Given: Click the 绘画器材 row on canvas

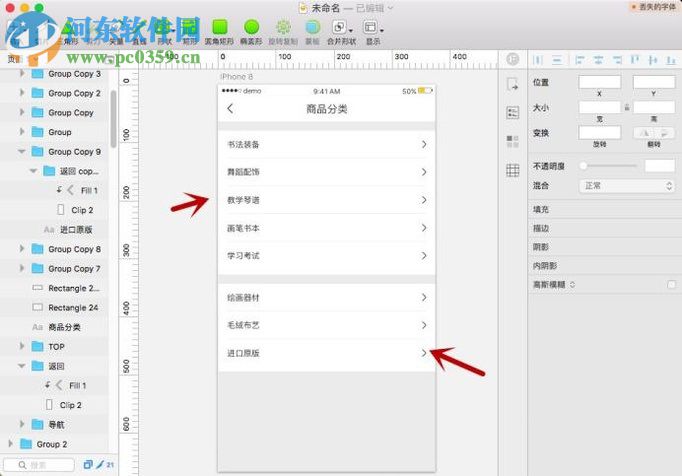Looking at the screenshot, I should tap(327, 298).
